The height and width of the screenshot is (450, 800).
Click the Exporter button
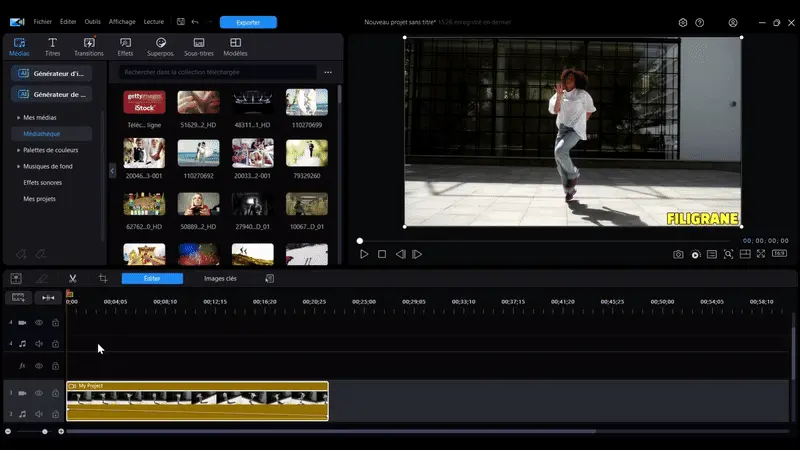click(x=248, y=22)
